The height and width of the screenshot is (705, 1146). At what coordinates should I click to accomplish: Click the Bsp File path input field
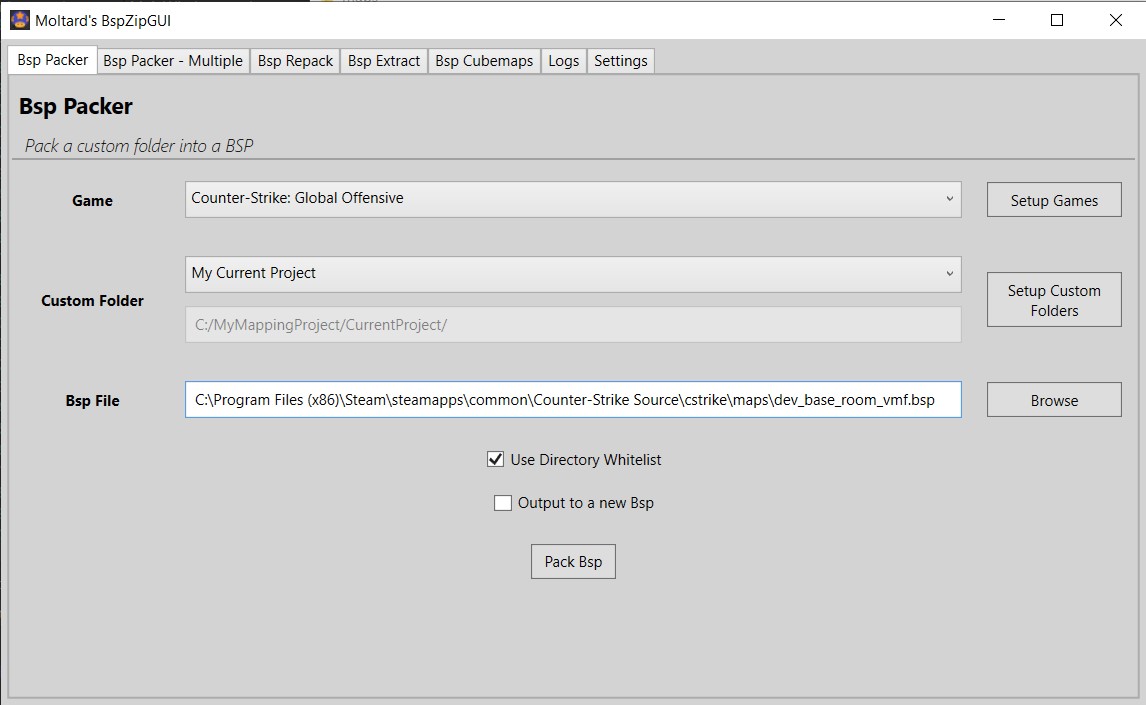(x=573, y=400)
